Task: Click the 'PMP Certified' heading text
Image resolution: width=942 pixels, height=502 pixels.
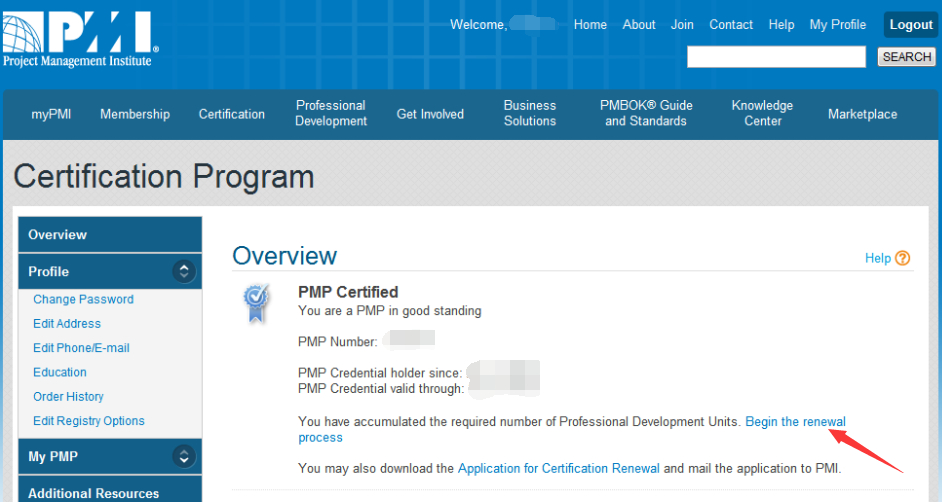Action: [348, 292]
